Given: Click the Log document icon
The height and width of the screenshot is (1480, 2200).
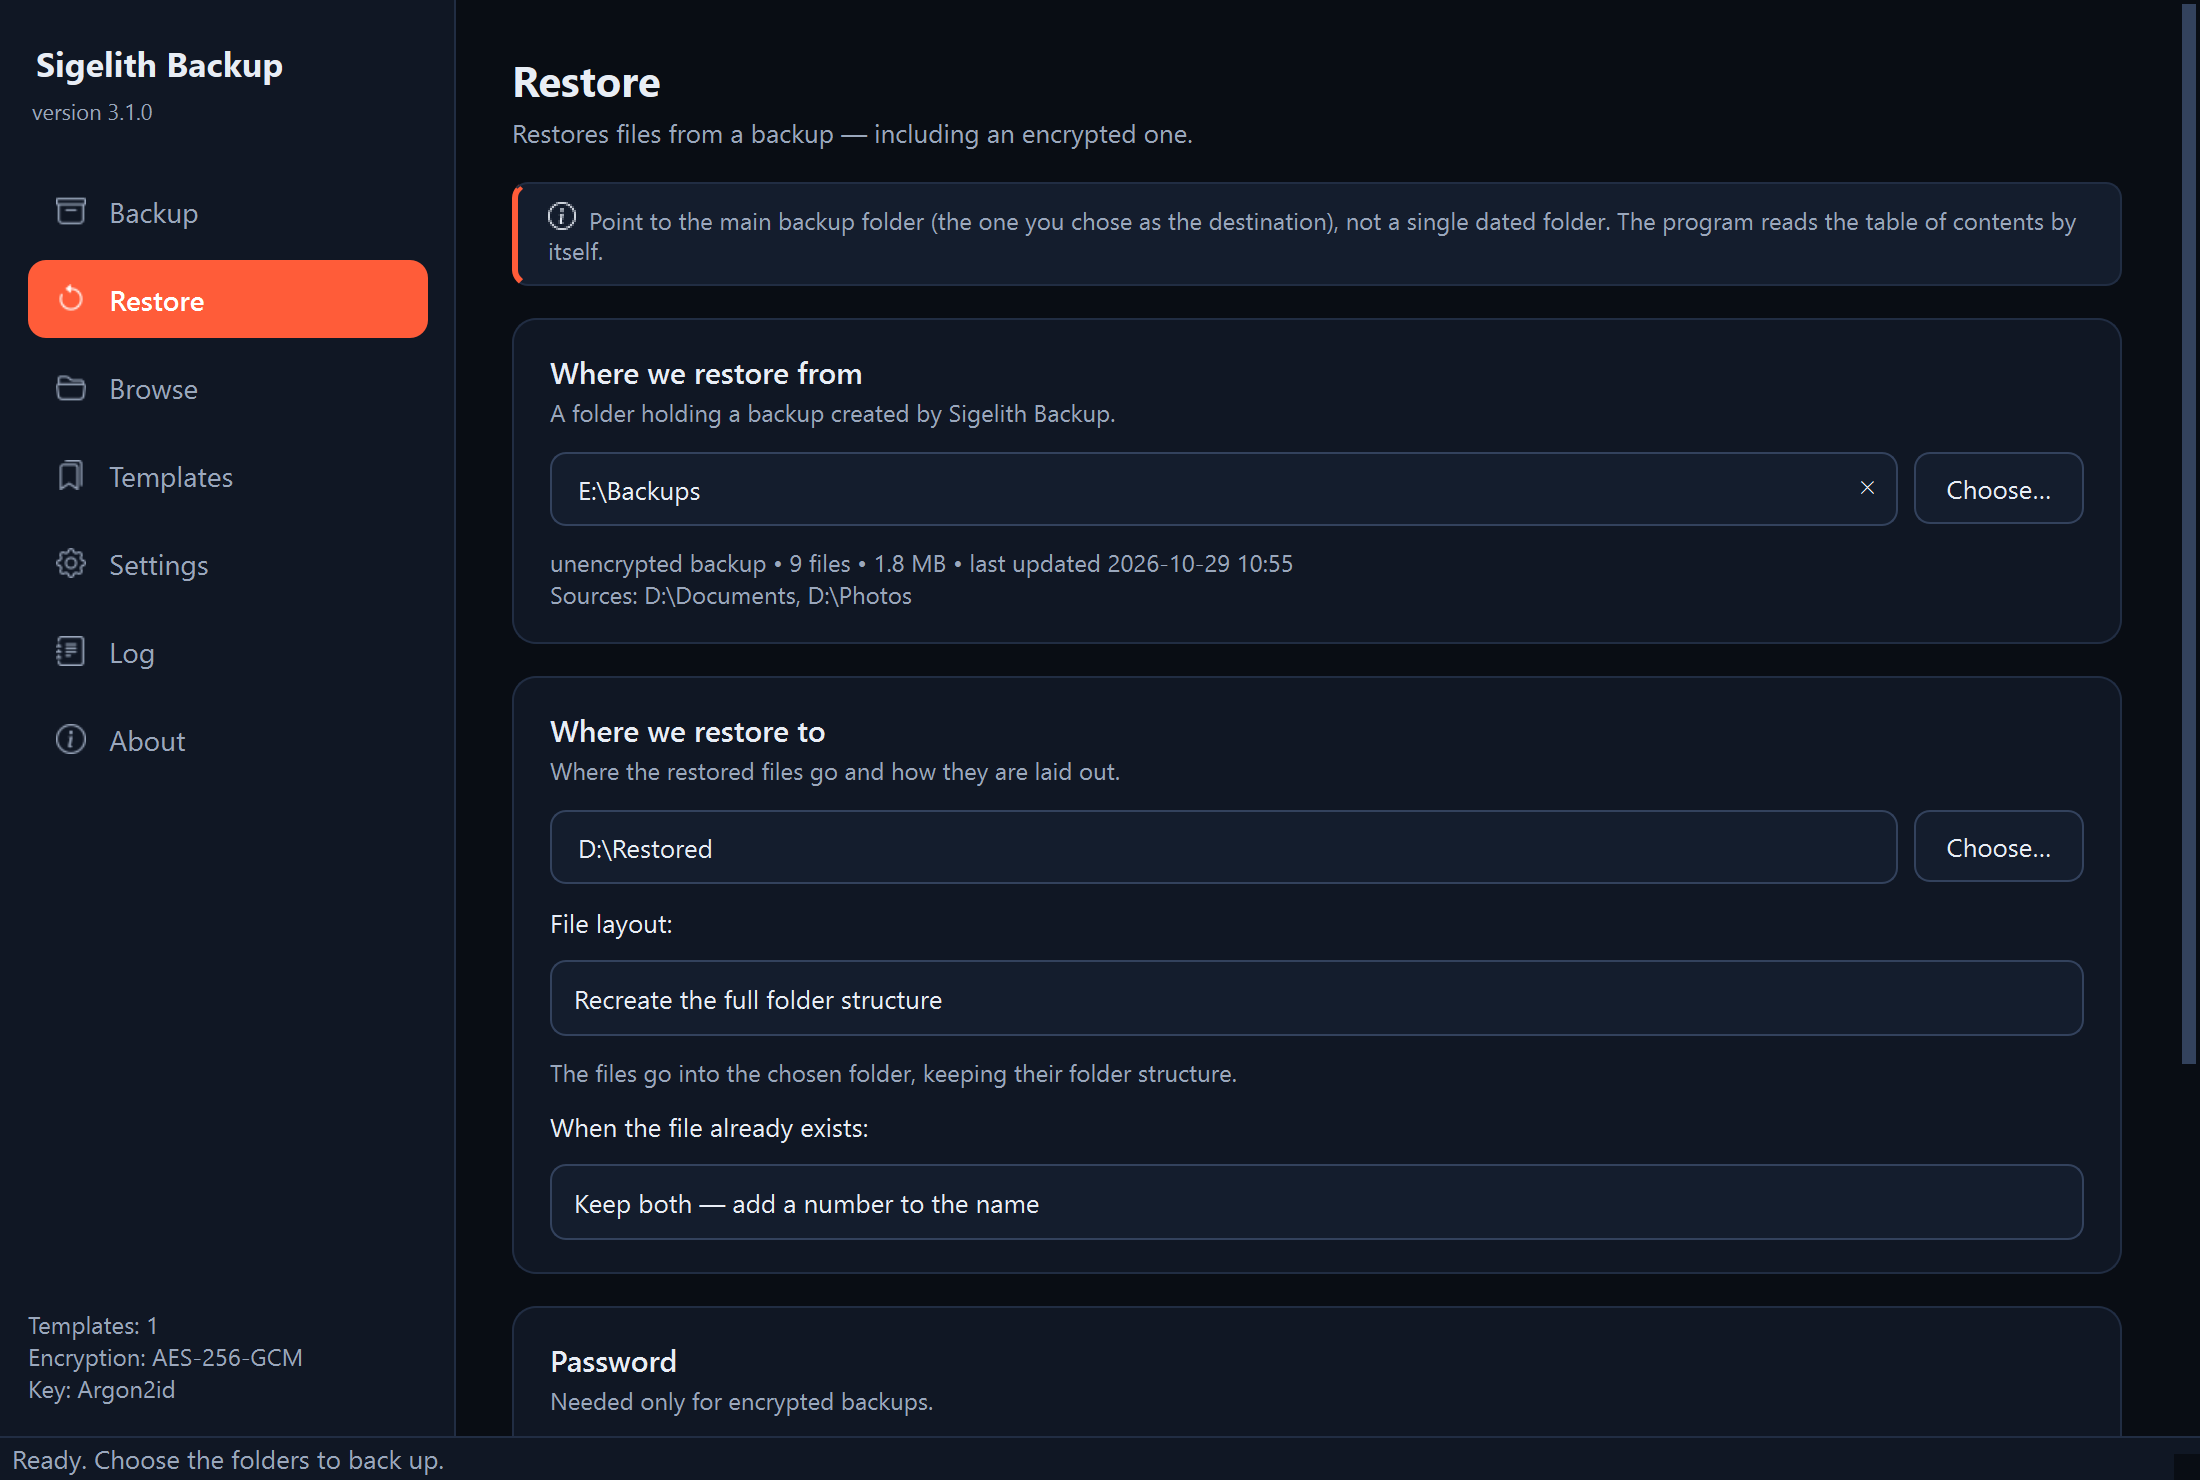Looking at the screenshot, I should point(71,651).
